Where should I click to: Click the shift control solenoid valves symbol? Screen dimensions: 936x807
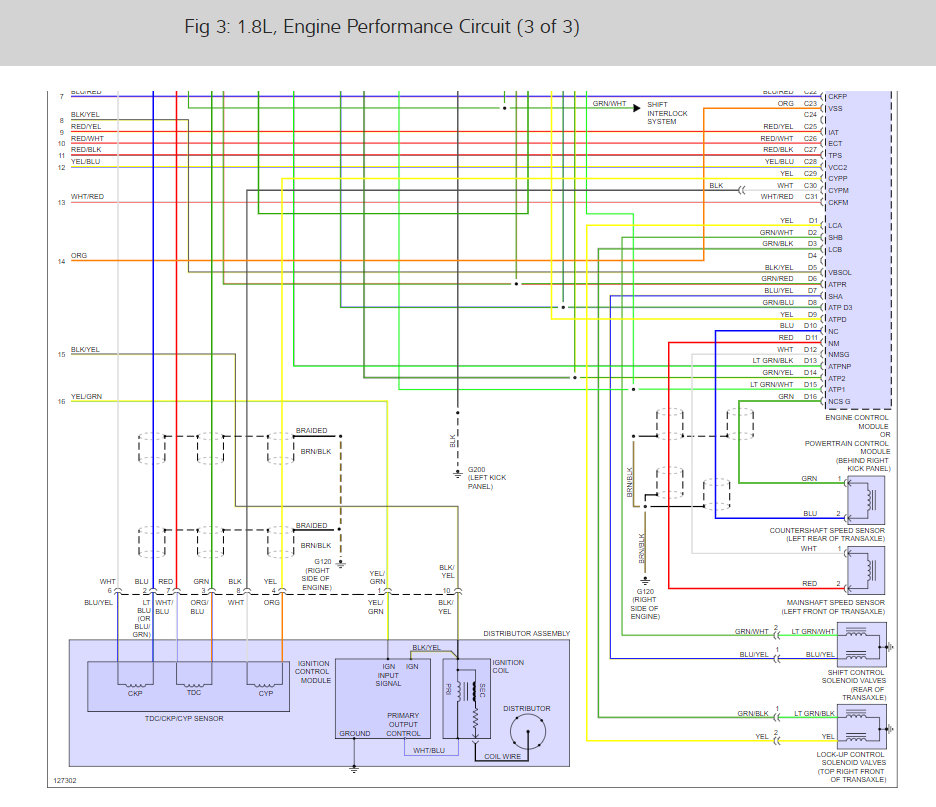click(x=862, y=645)
